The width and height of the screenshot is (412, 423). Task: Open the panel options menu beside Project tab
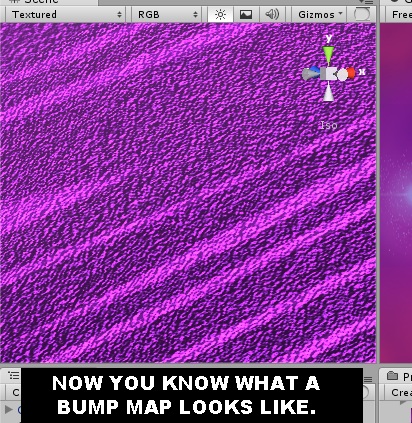[x=368, y=379]
